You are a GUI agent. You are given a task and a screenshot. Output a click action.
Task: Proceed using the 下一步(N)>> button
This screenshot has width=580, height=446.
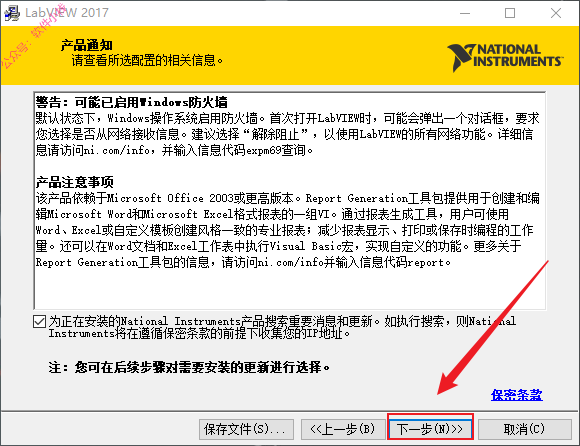click(430, 429)
